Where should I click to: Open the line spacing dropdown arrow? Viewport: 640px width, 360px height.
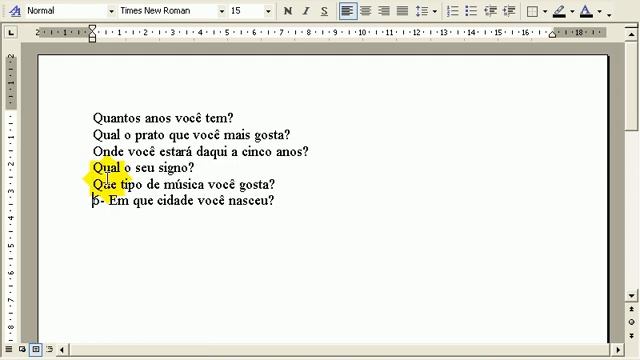(435, 11)
